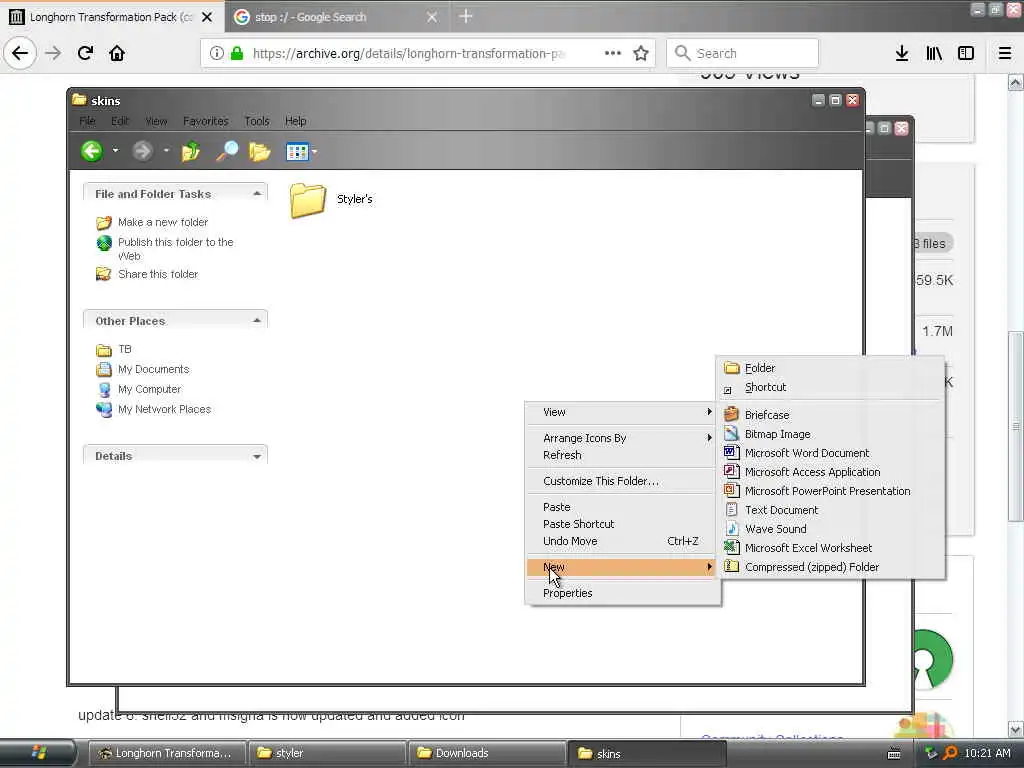Create a new Microsoft PowerPoint Presentation
Image resolution: width=1024 pixels, height=768 pixels.
point(831,491)
